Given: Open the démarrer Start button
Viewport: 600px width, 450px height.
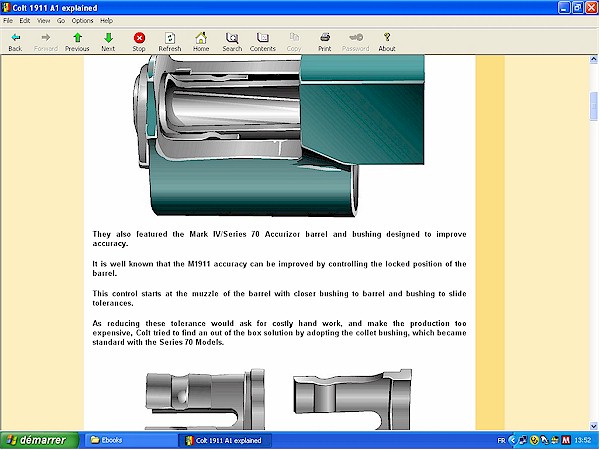Looking at the screenshot, I should (39, 440).
